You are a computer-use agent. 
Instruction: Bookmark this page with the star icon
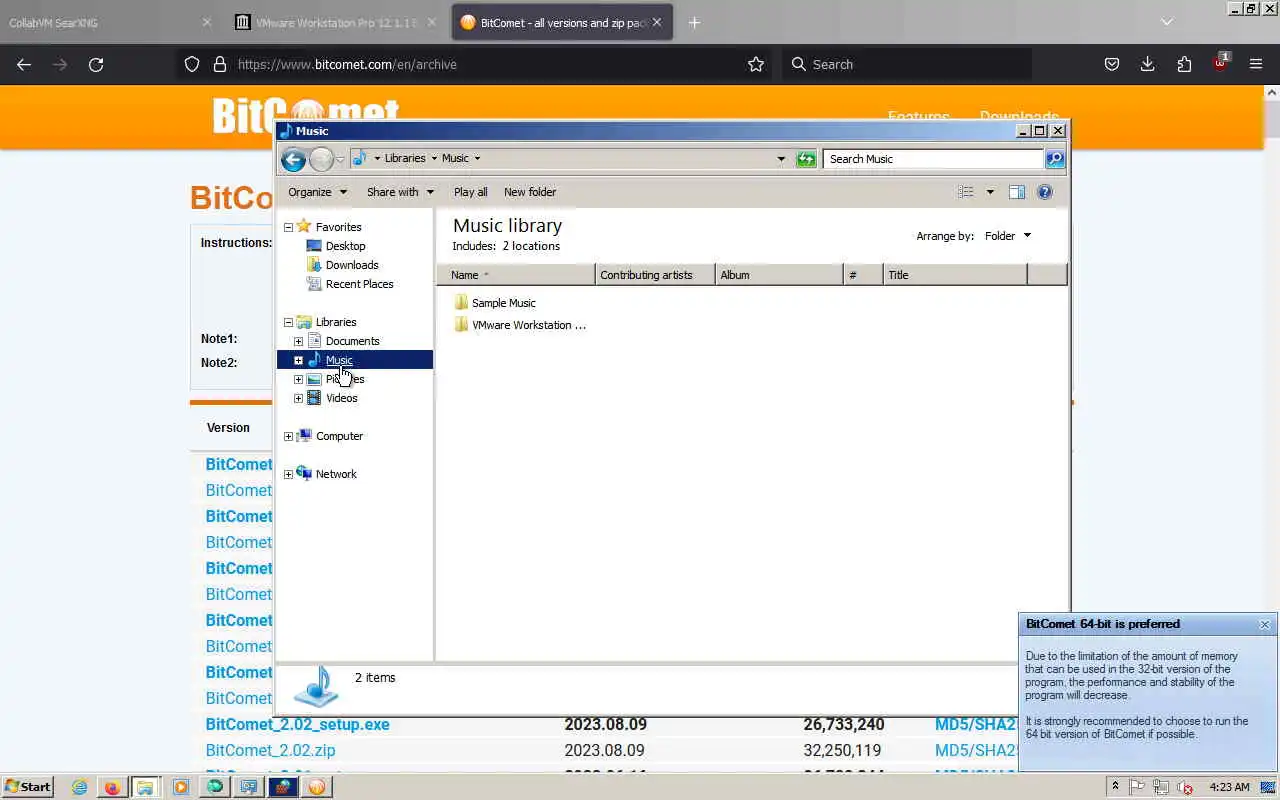[x=756, y=64]
